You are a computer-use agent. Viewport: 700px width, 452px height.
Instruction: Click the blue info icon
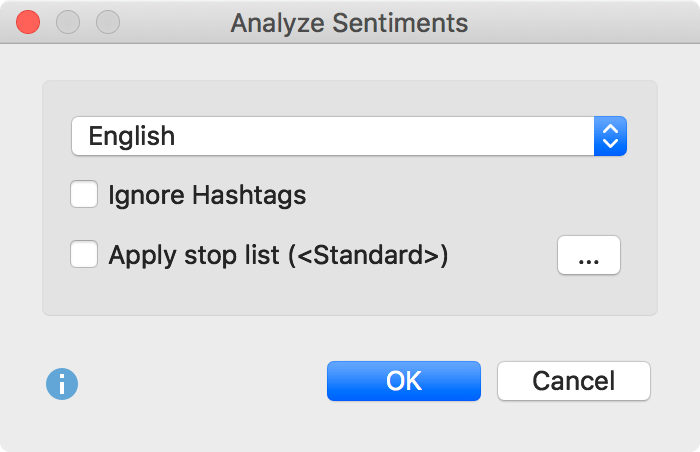(62, 383)
